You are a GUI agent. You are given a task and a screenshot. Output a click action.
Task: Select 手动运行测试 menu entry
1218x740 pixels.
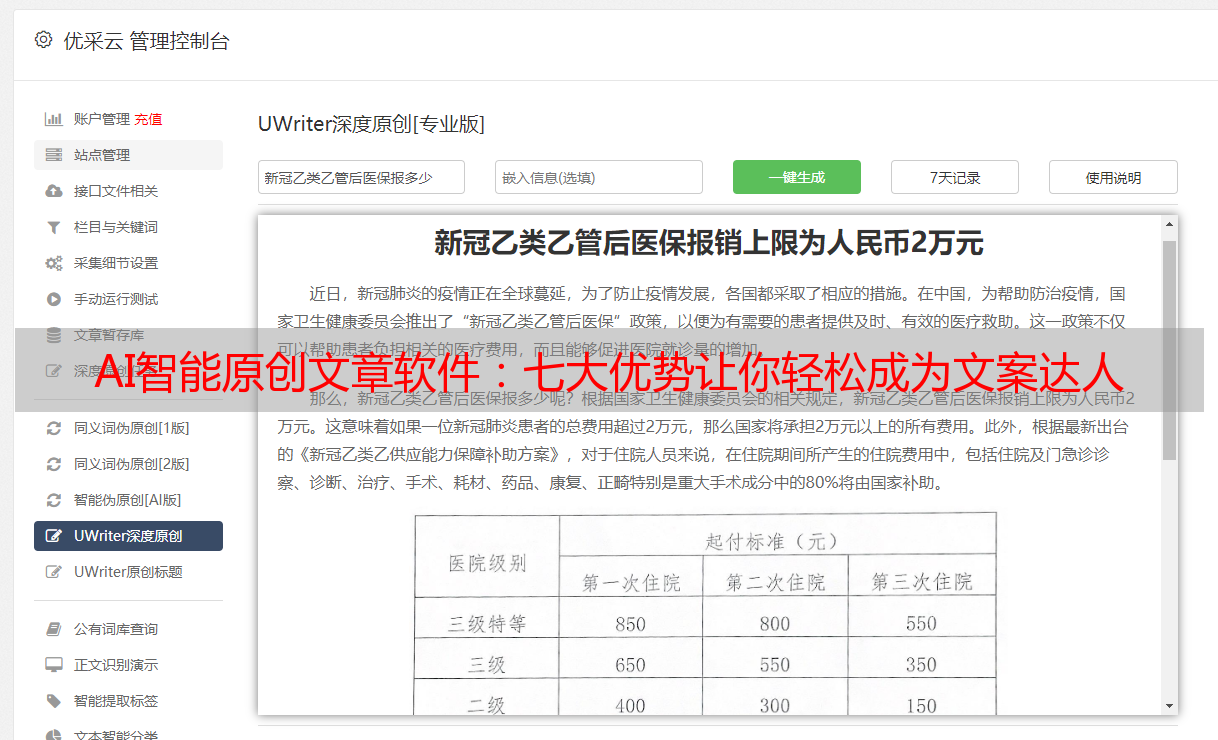pos(128,299)
